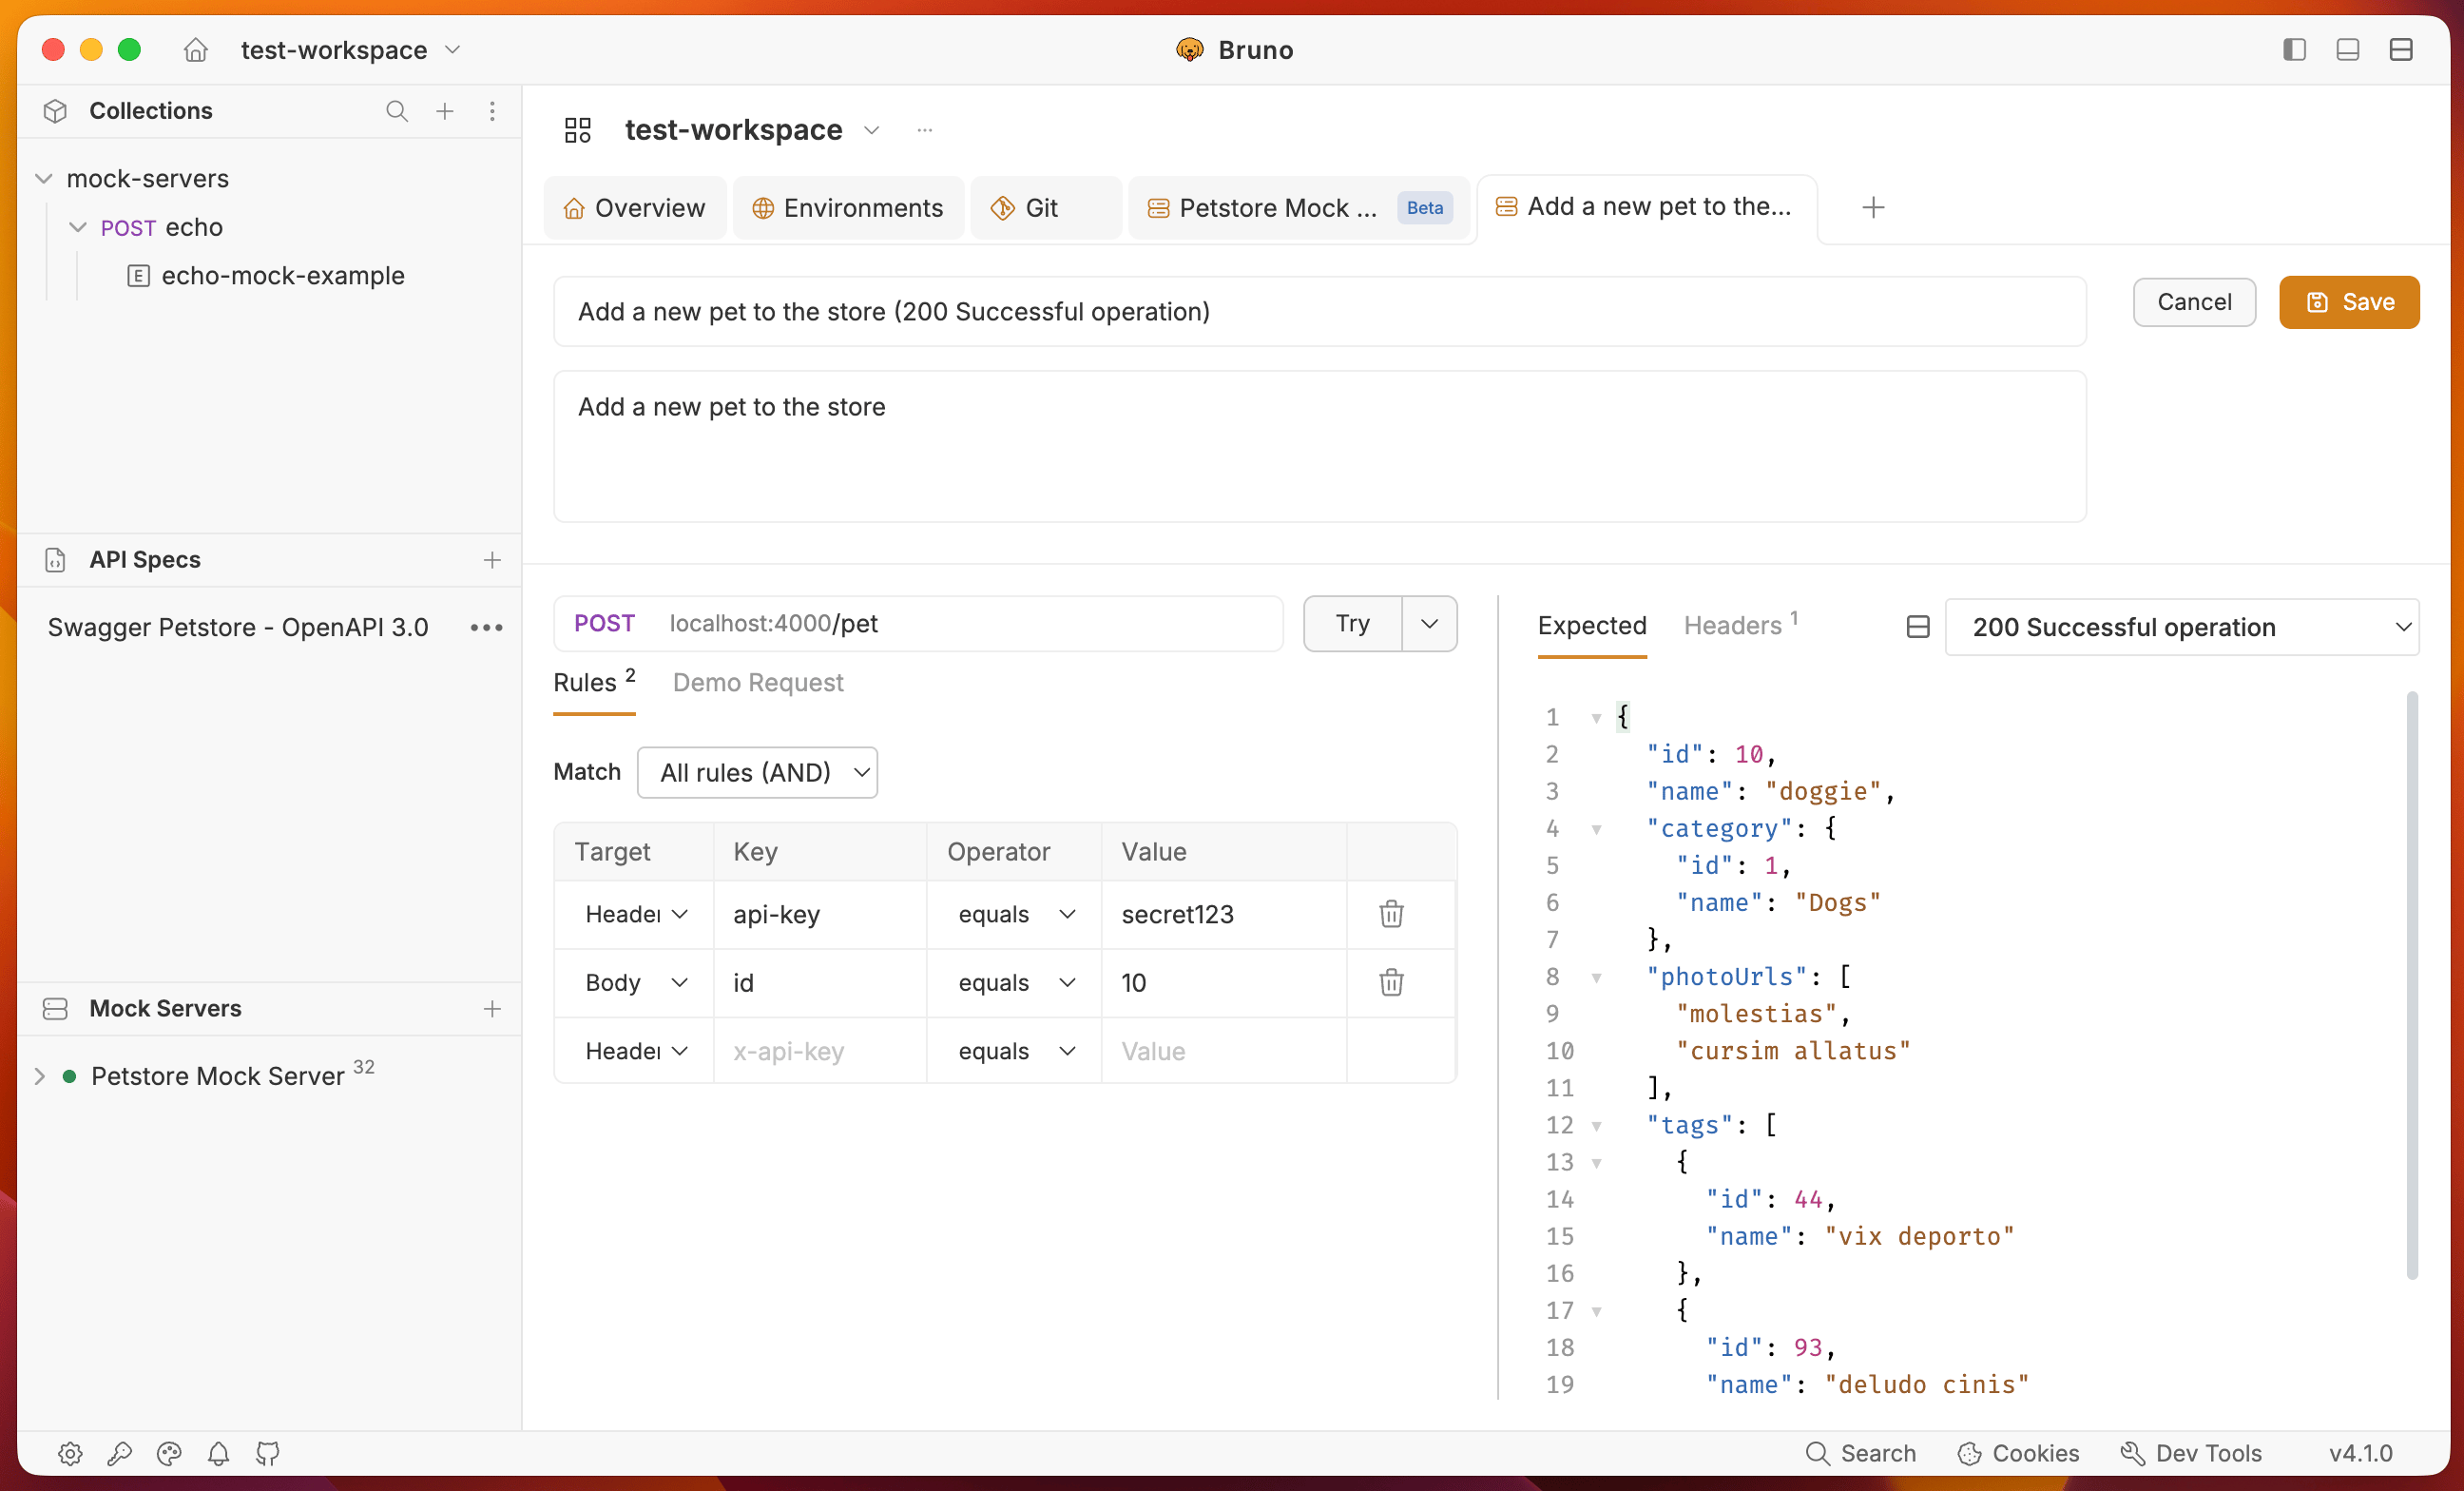The height and width of the screenshot is (1491, 2464).
Task: Open the workspace grid icon
Action: (x=578, y=130)
